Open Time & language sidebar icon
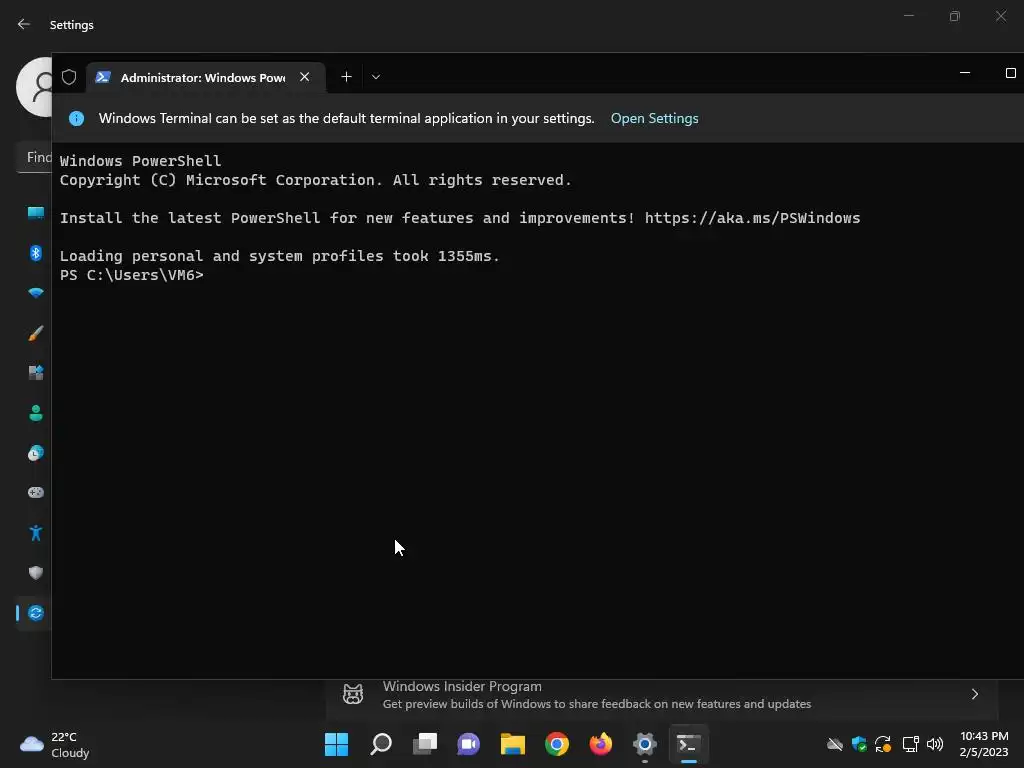This screenshot has height=768, width=1024. point(35,453)
